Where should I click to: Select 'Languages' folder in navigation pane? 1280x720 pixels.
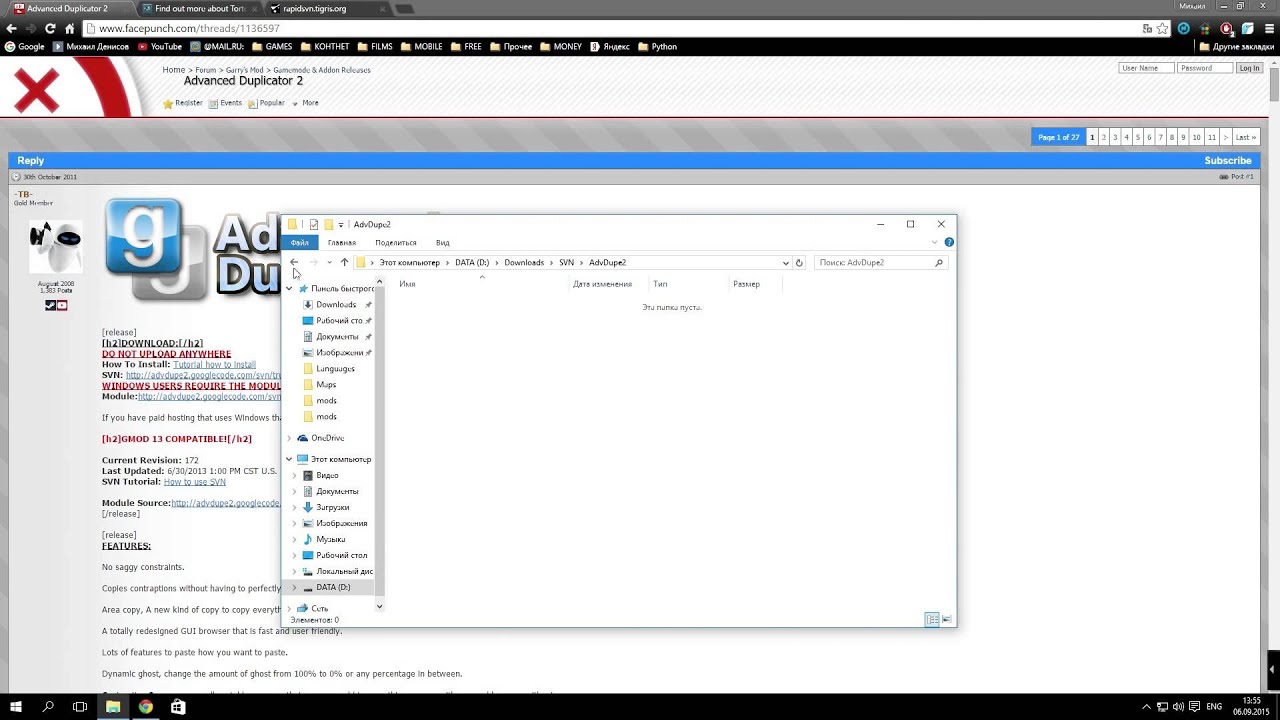click(335, 368)
